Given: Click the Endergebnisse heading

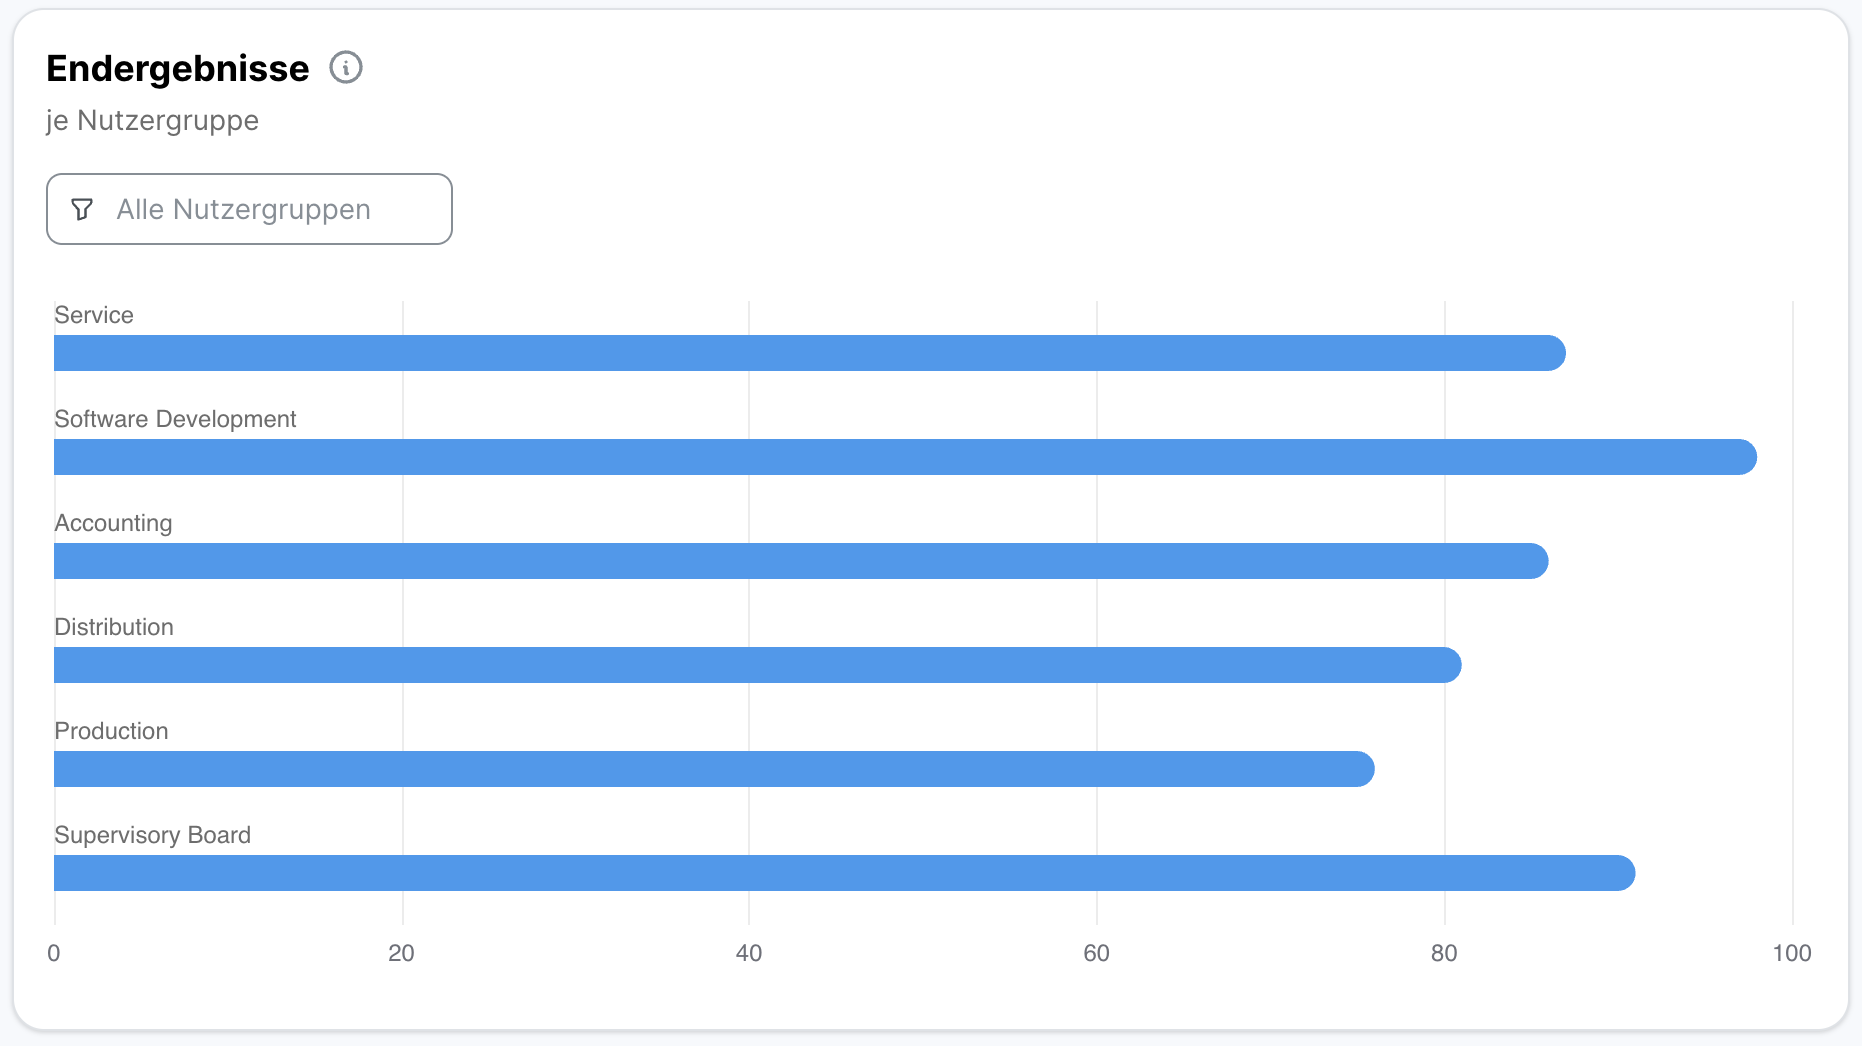Looking at the screenshot, I should tap(178, 68).
